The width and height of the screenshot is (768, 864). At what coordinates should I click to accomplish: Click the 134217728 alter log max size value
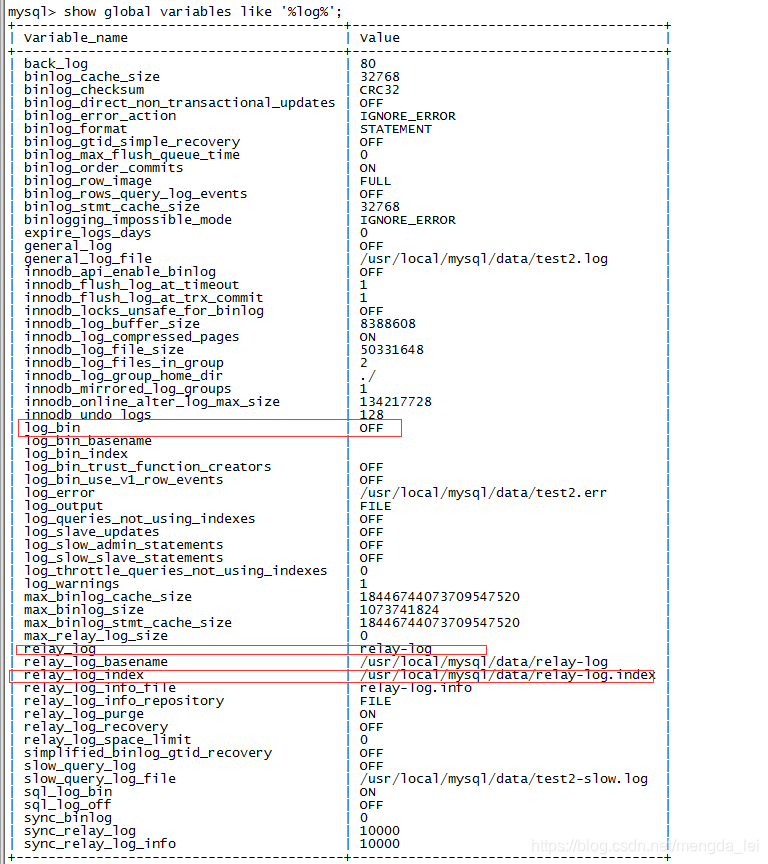(396, 402)
